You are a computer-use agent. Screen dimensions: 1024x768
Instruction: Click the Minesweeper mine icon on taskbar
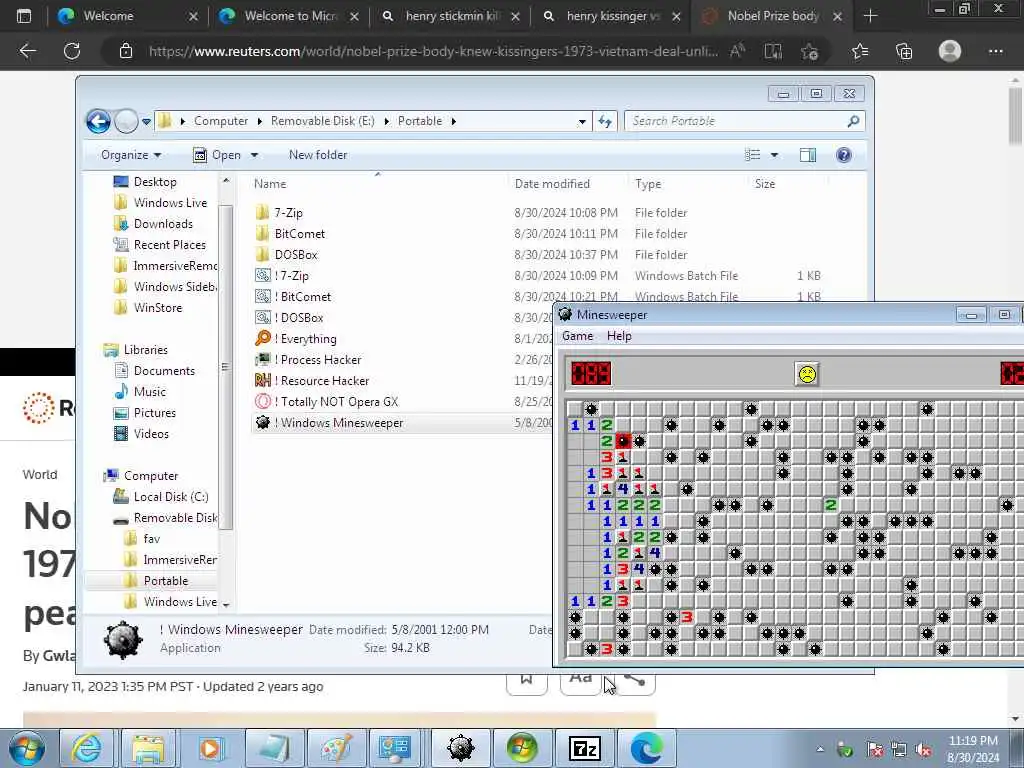(461, 748)
